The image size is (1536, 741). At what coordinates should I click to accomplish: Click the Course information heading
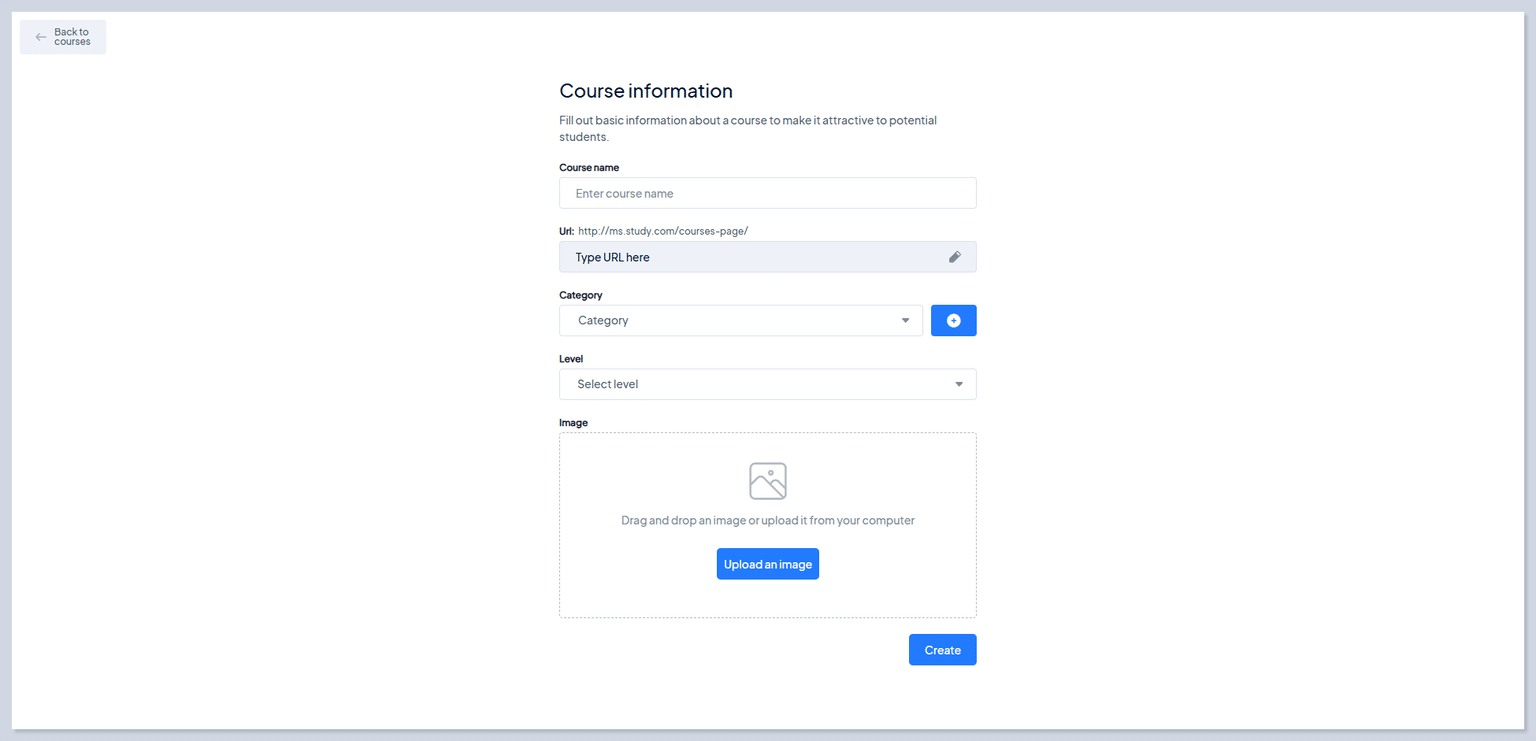(646, 90)
